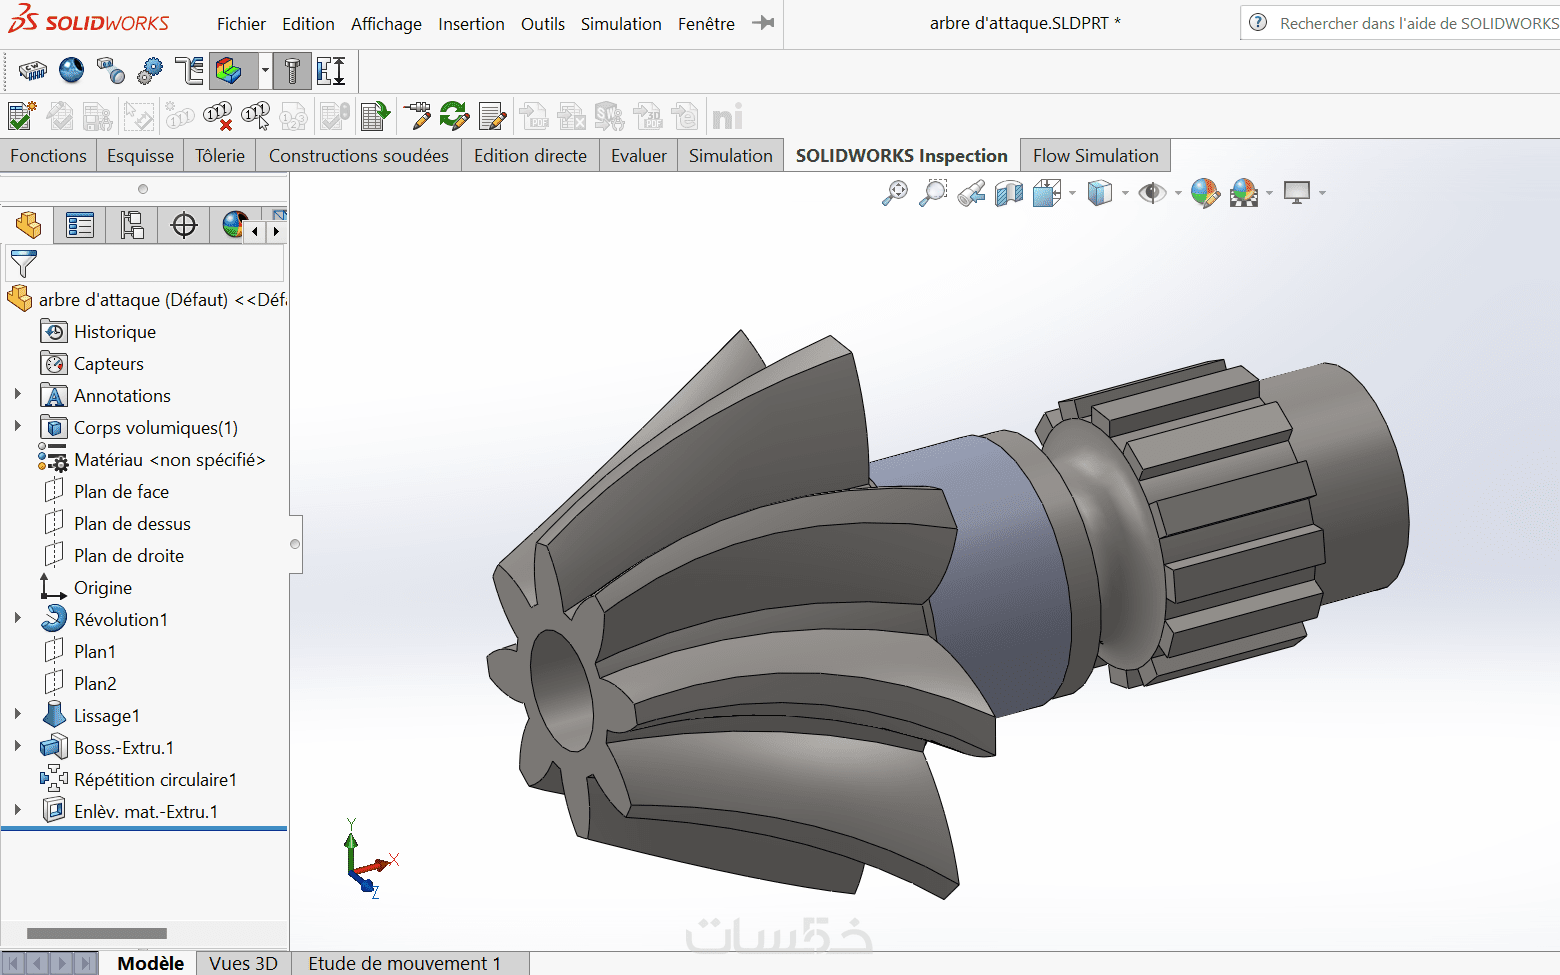Expand the Enlèv. mat.-Extru.1 feature
The height and width of the screenshot is (975, 1560).
coord(17,811)
